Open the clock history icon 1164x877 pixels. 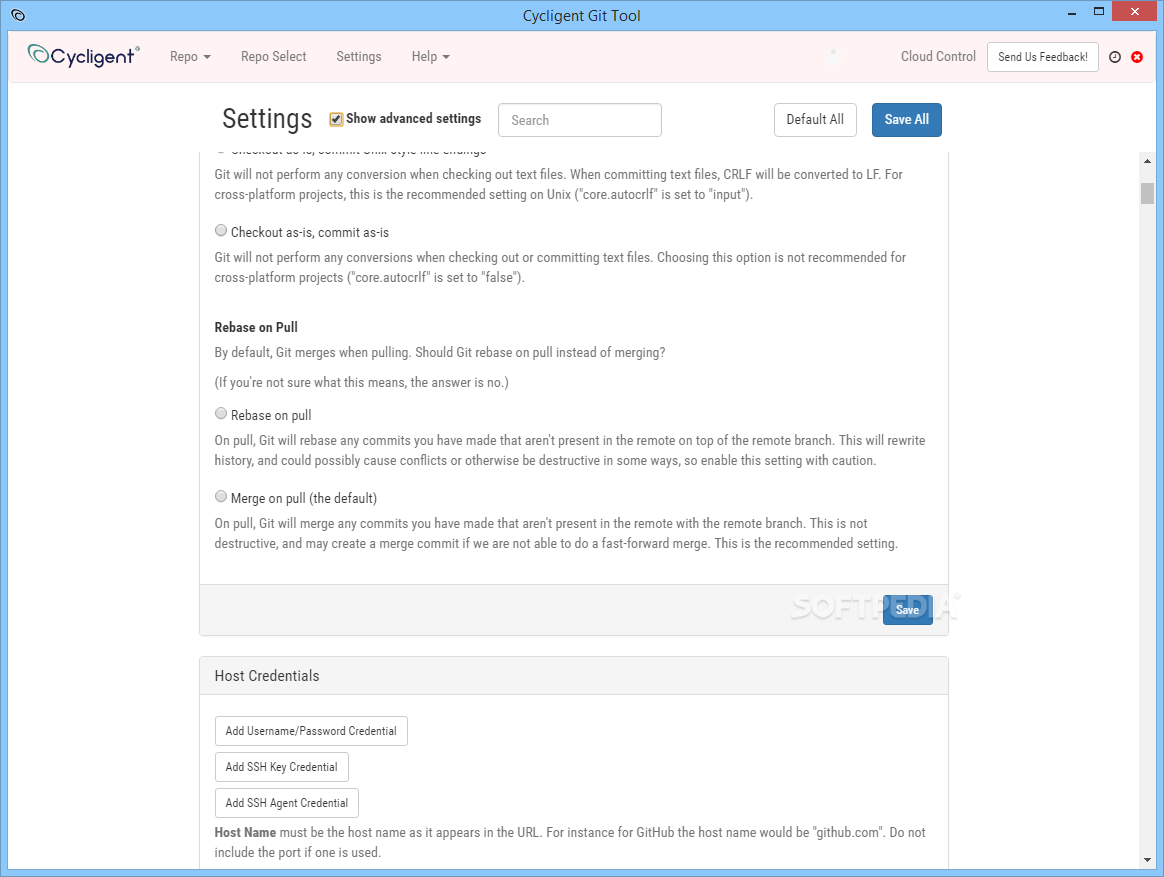click(x=1114, y=57)
